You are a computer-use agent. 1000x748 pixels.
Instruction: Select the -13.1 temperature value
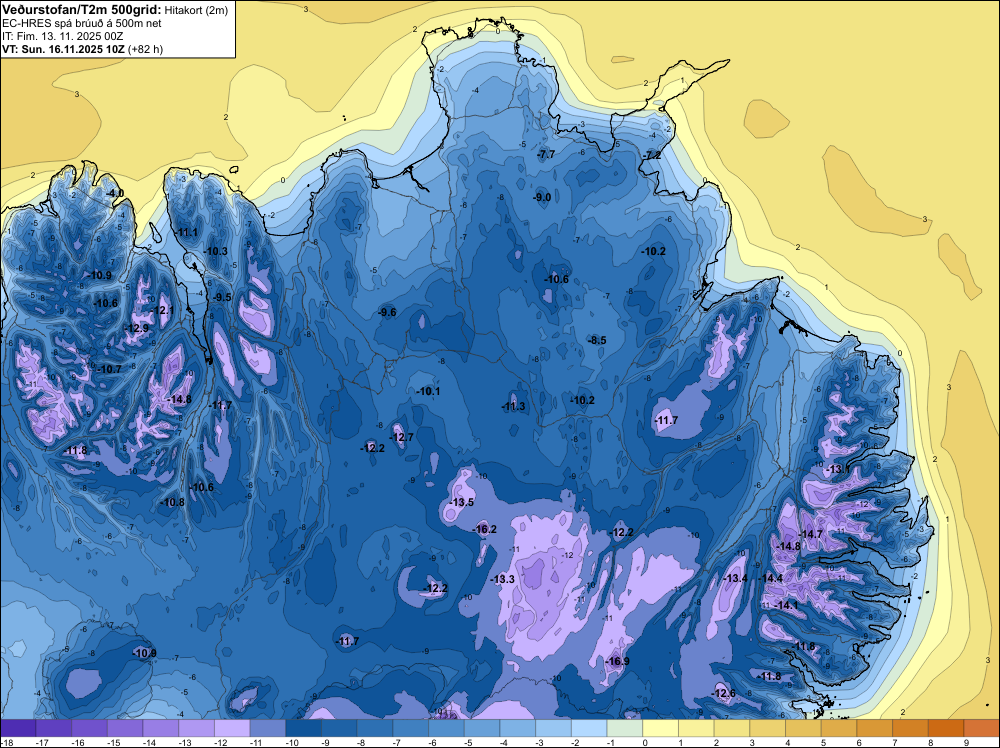coord(838,469)
